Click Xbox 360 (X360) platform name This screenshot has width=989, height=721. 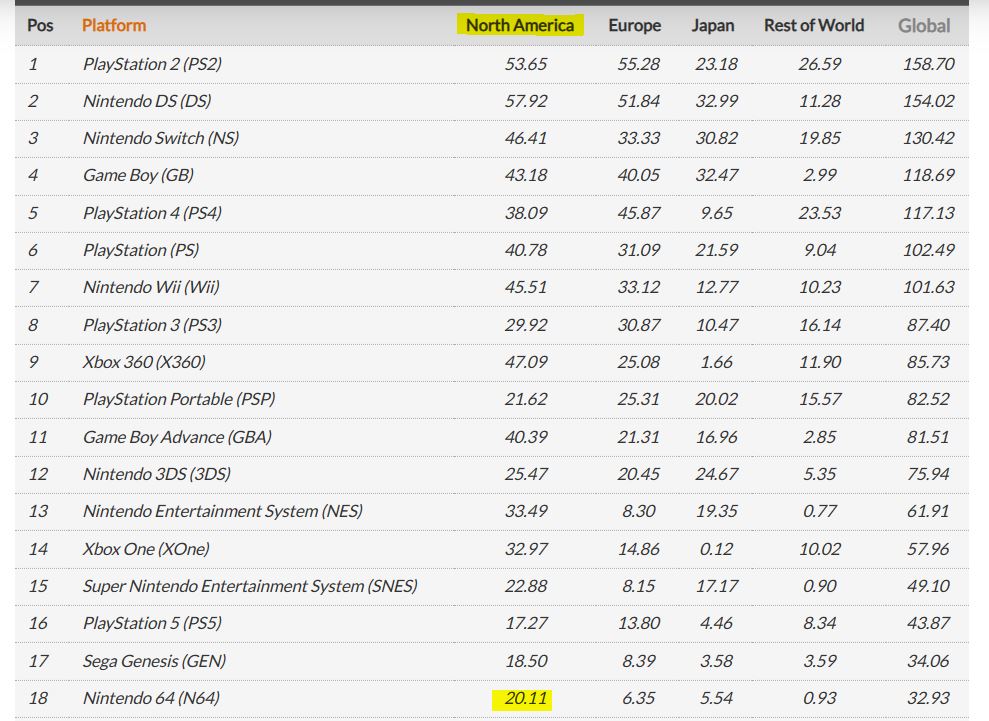pyautogui.click(x=144, y=362)
